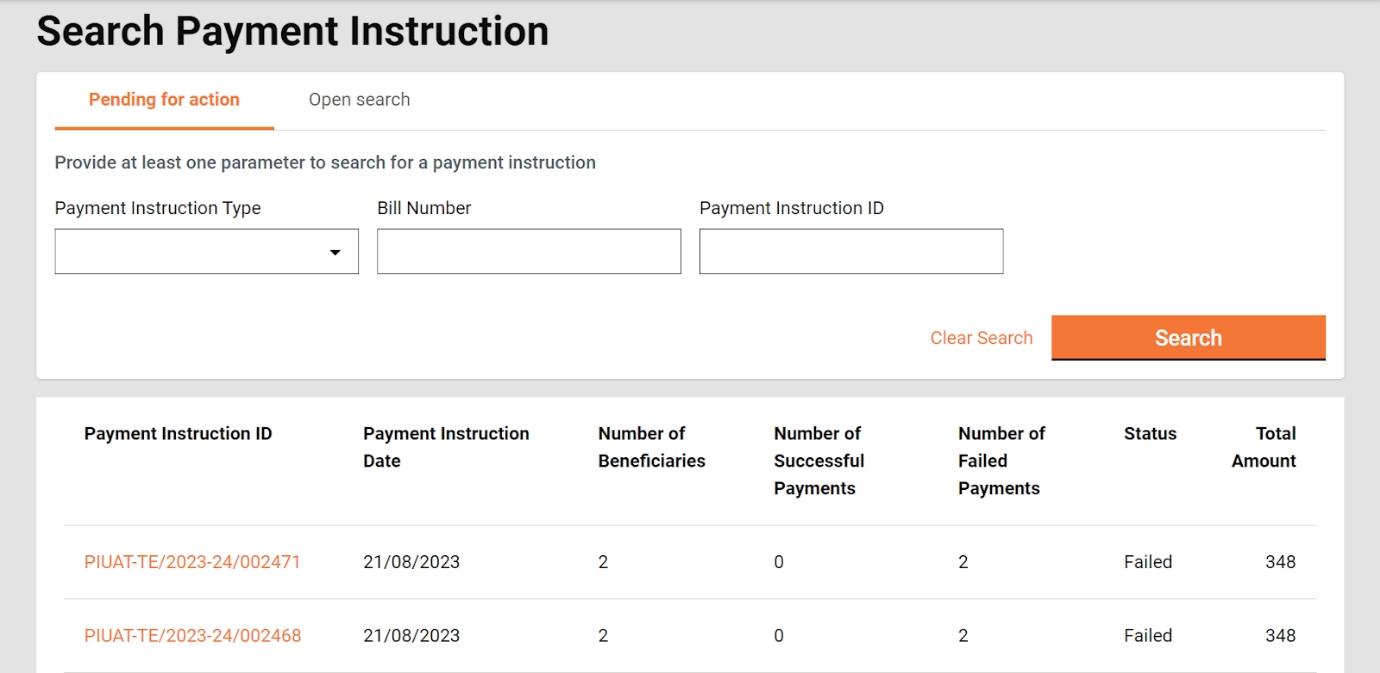Click Failed status in the 002471 row
The image size is (1380, 673).
1148,562
